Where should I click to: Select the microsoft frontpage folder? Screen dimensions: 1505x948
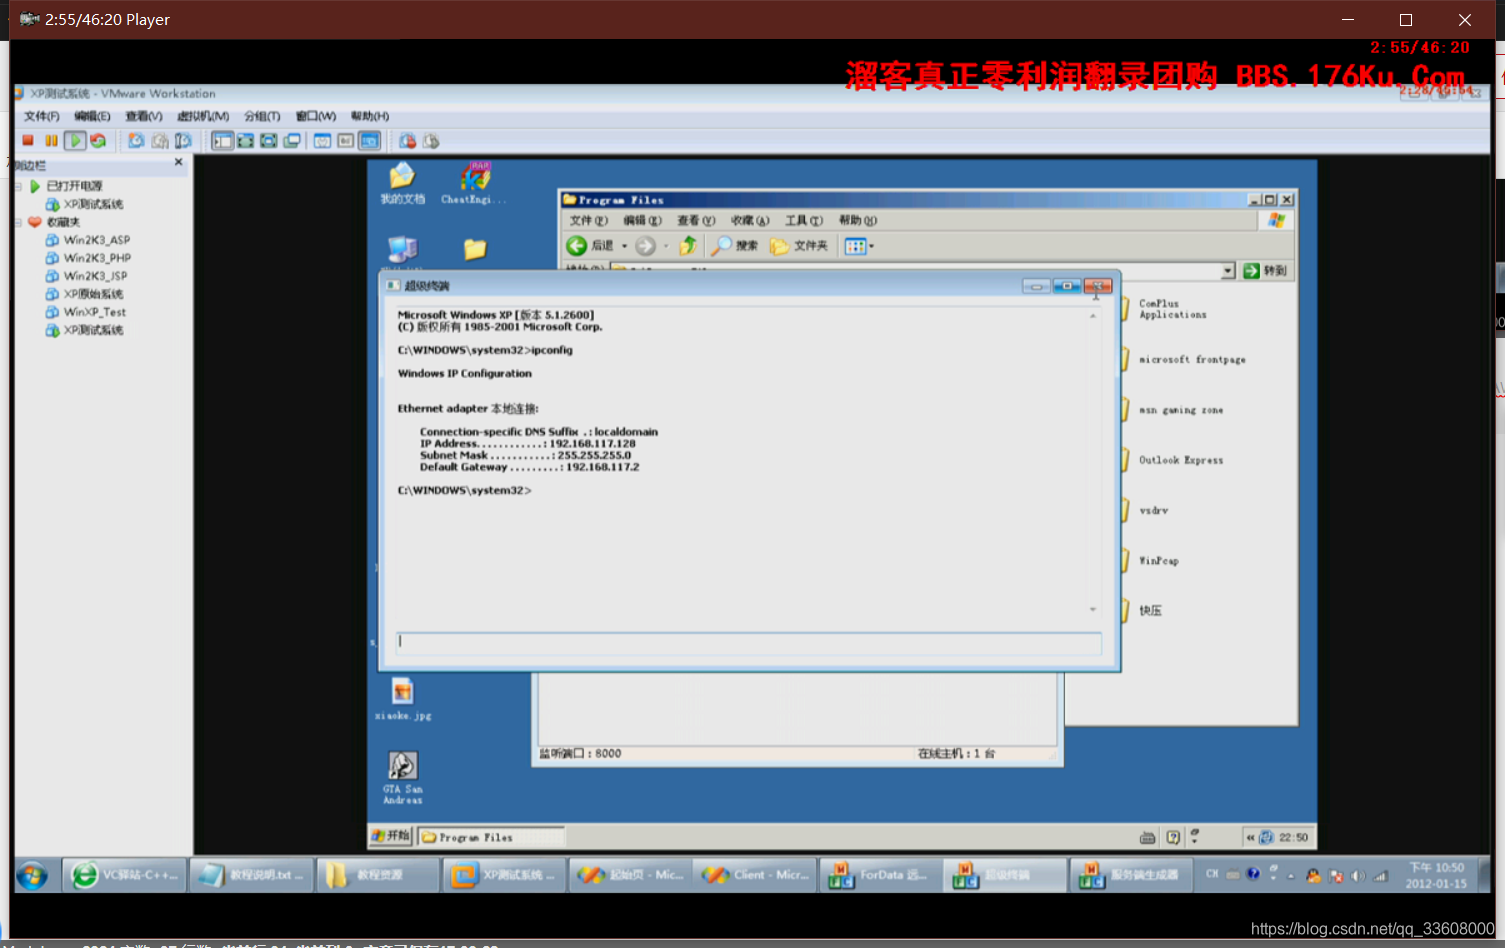pyautogui.click(x=1191, y=359)
